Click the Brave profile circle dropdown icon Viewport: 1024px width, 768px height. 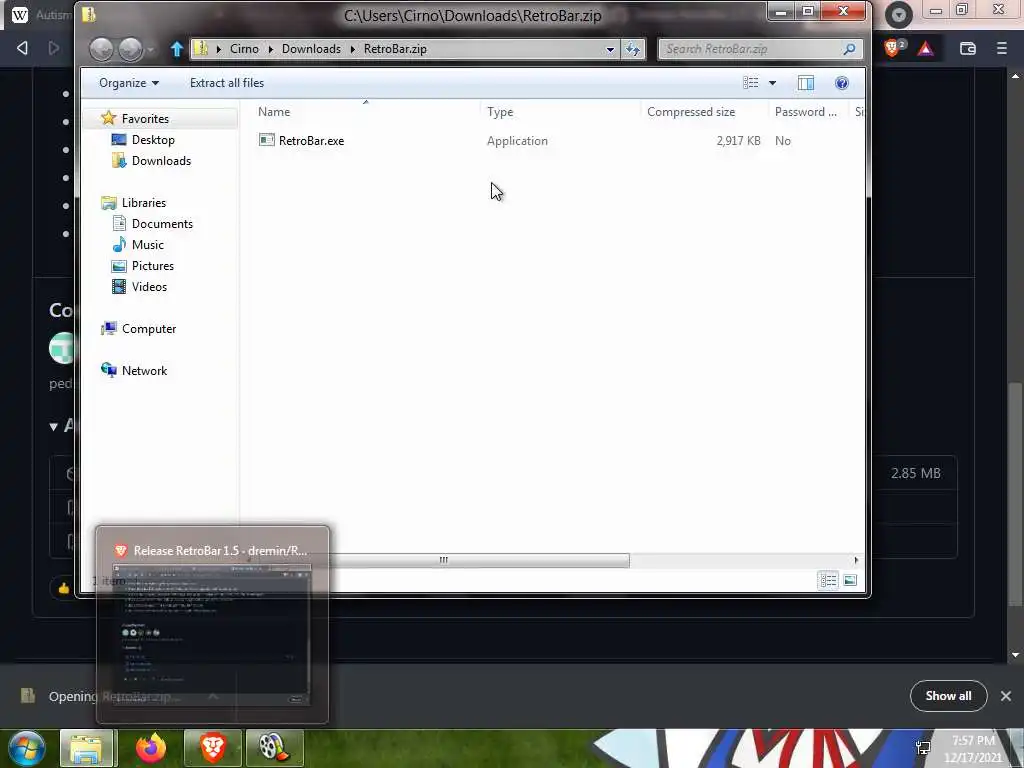click(899, 14)
